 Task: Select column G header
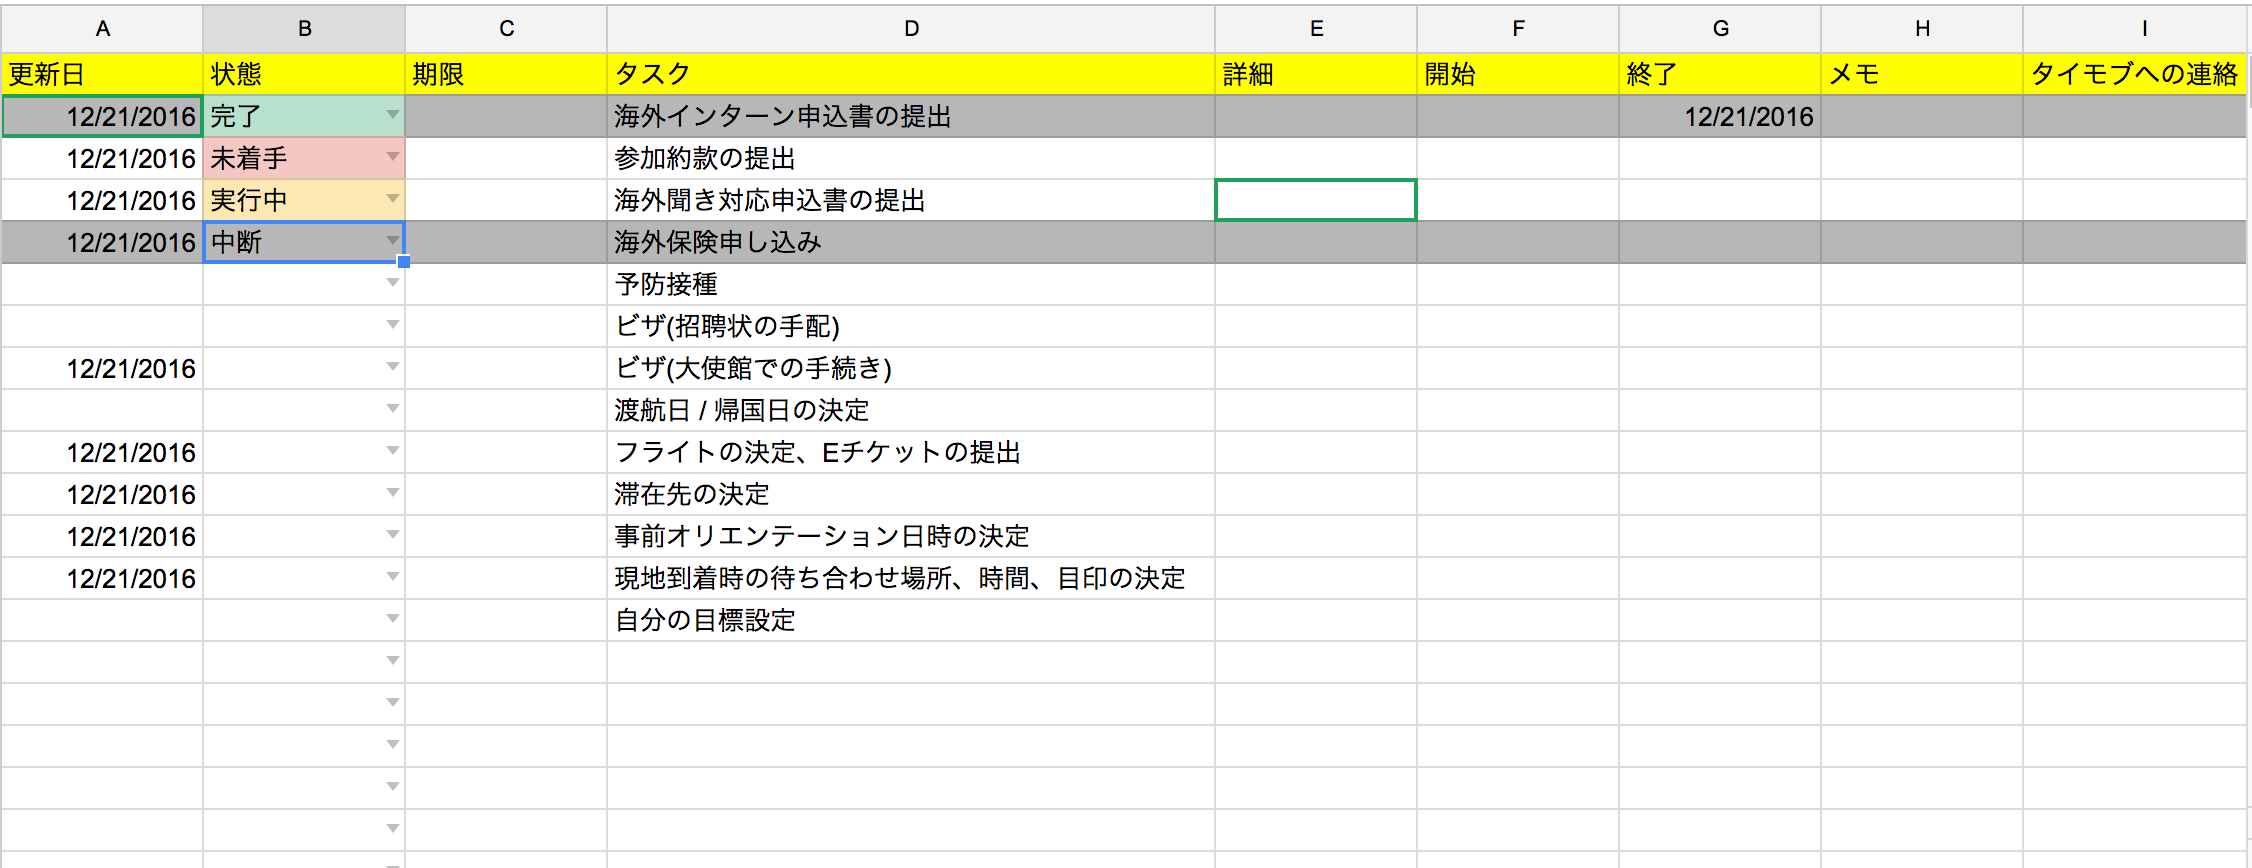coord(1720,29)
